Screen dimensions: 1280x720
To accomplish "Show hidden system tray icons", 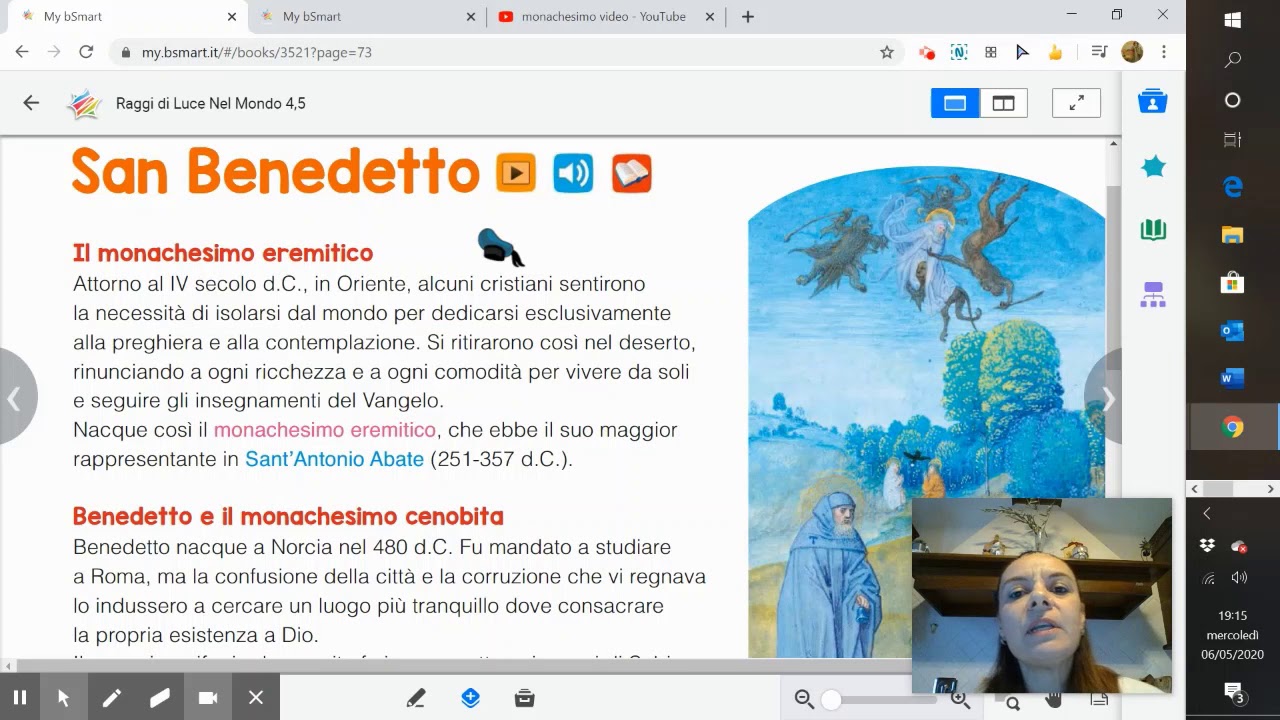I will [1207, 514].
